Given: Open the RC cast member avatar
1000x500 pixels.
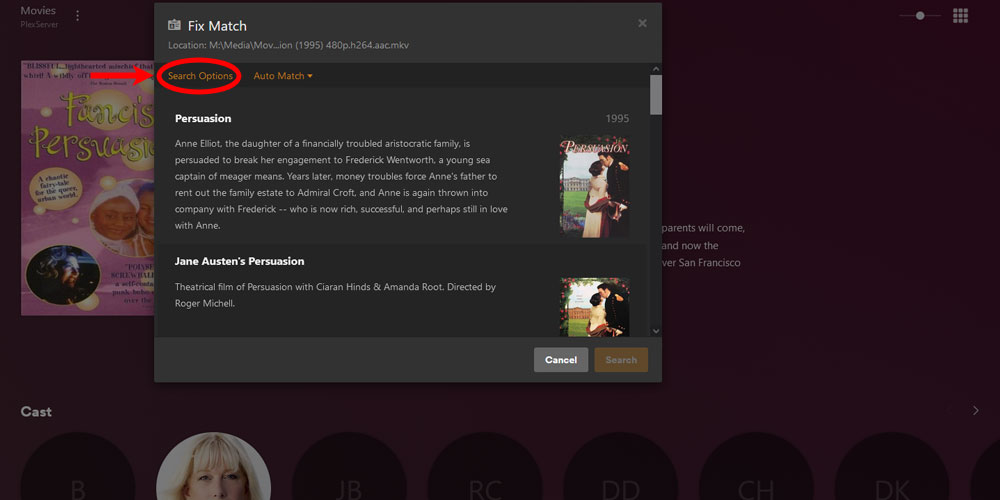Looking at the screenshot, I should point(485,466).
